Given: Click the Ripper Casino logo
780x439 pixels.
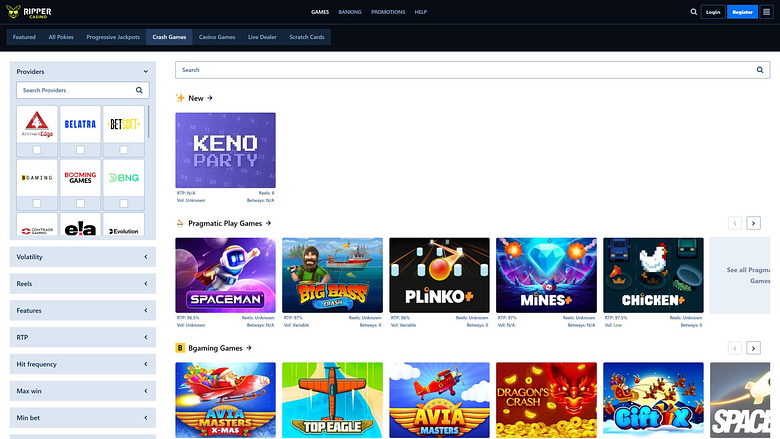Looking at the screenshot, I should [x=28, y=12].
